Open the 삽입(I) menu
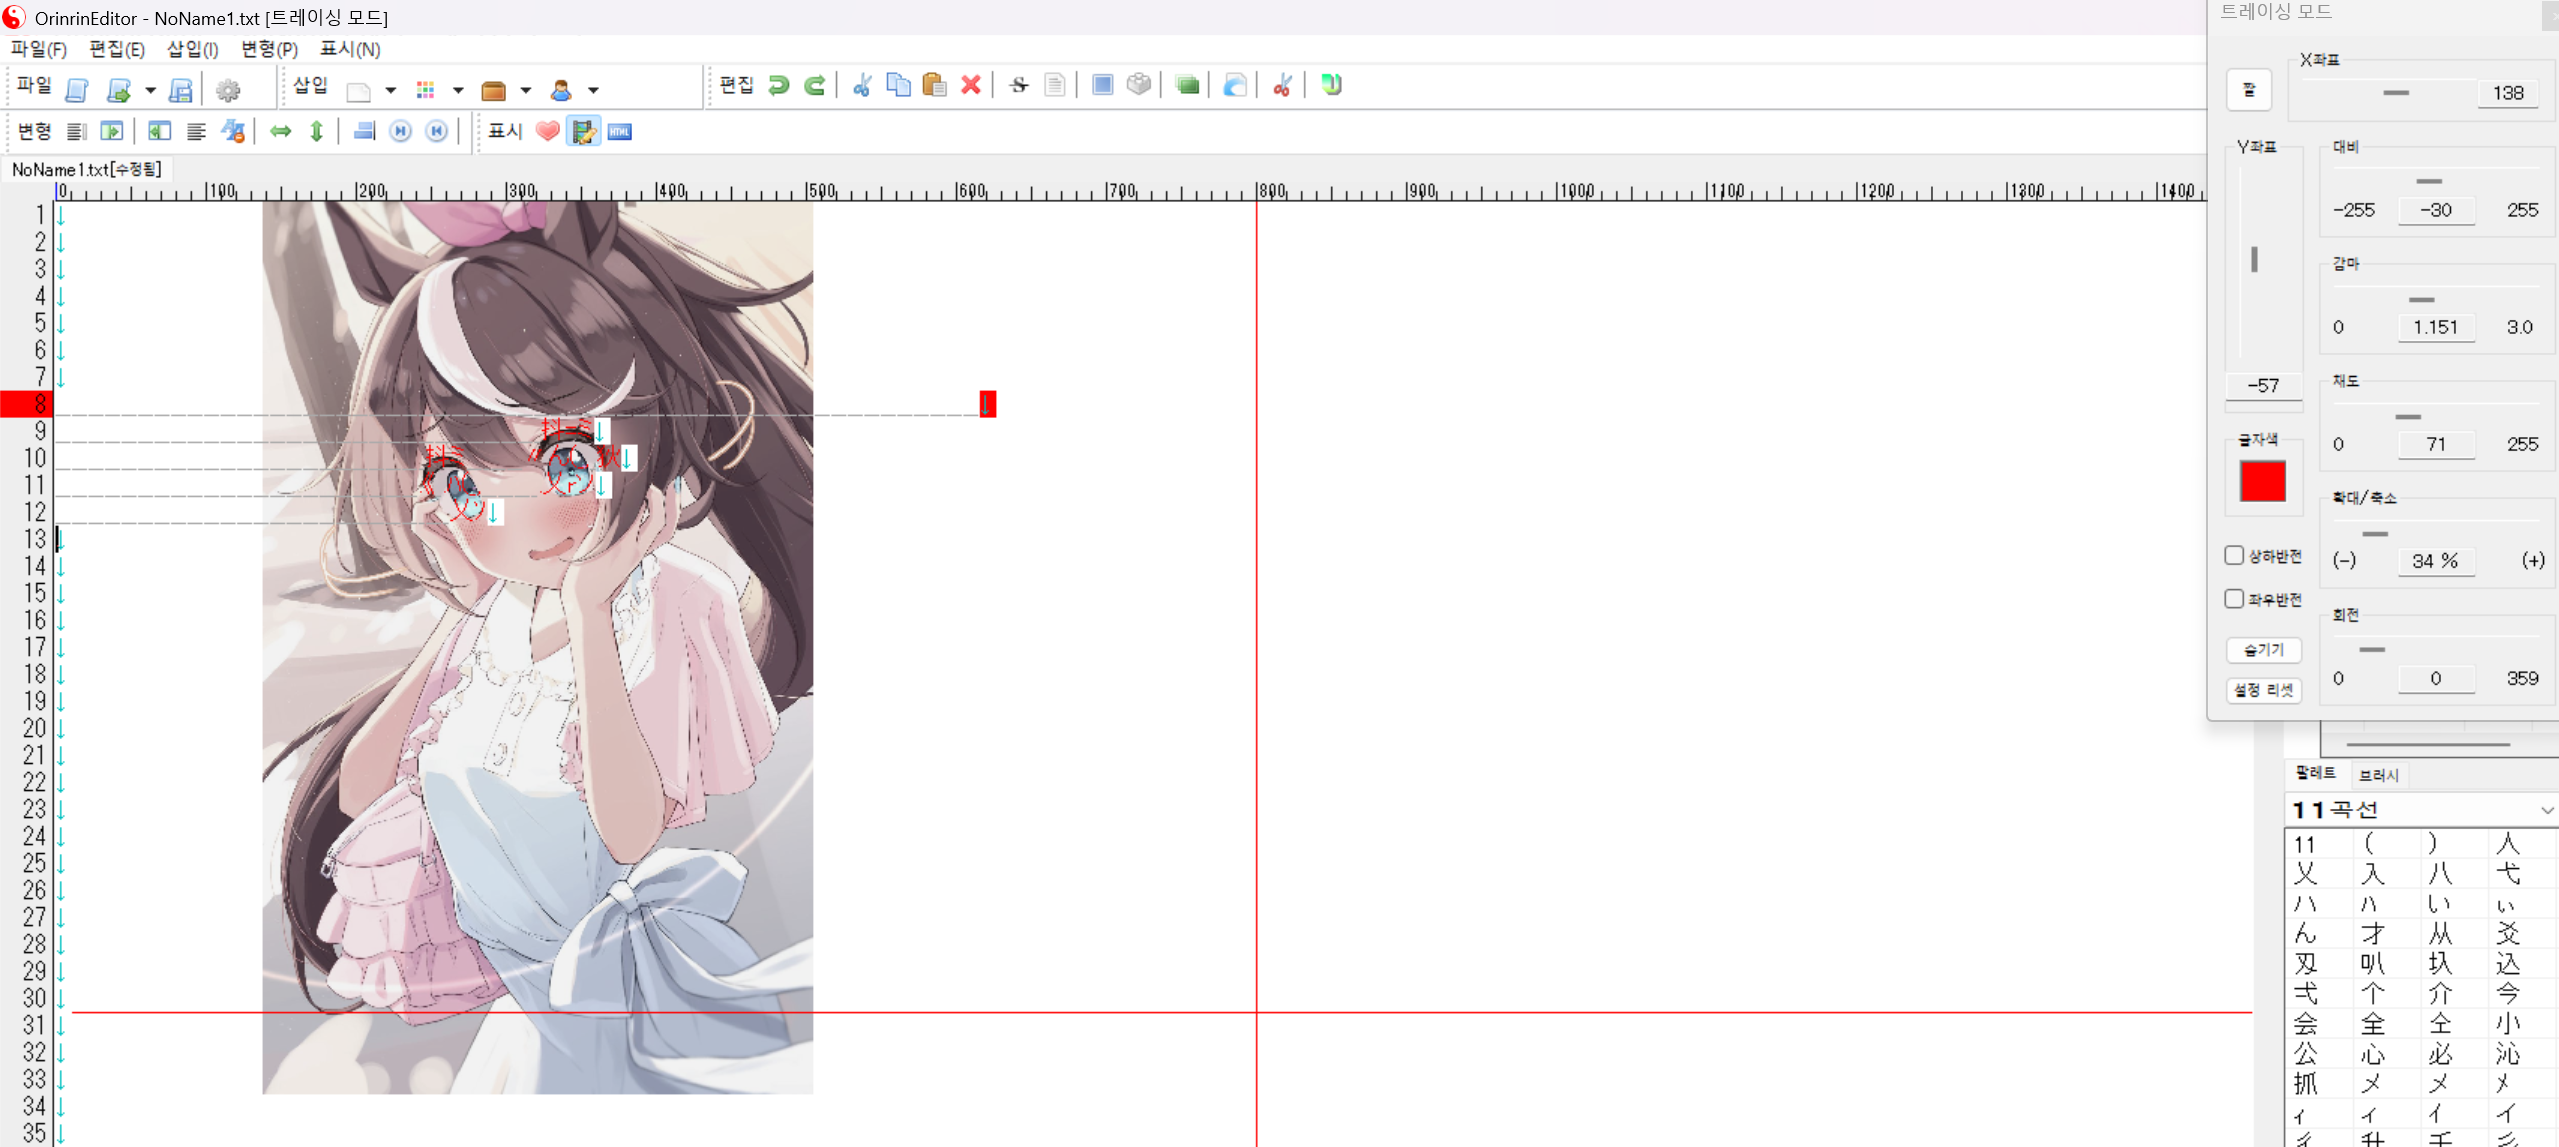The image size is (2559, 1147). coord(192,49)
